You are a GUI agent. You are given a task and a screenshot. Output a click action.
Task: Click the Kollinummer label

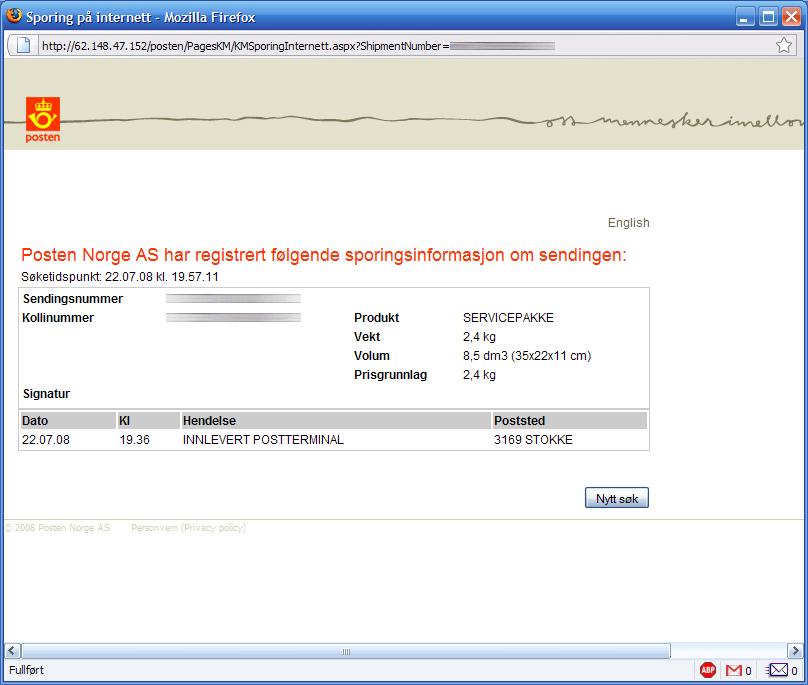click(58, 318)
